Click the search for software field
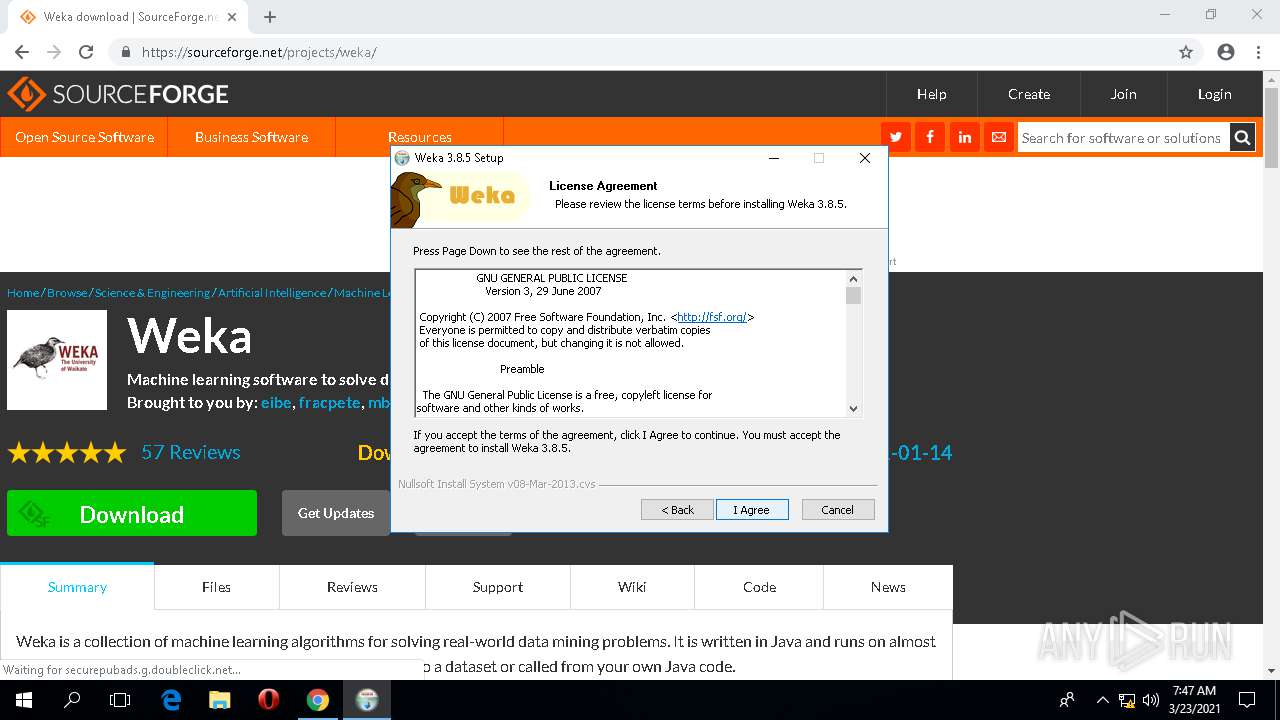Screen dimensions: 1280x720 pyautogui.click(x=1122, y=138)
